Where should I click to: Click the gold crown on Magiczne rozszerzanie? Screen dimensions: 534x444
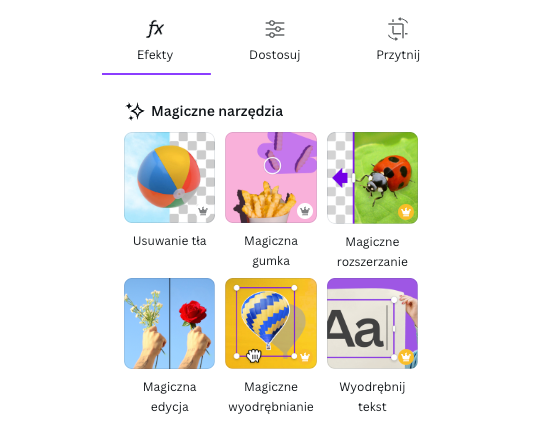pos(406,212)
